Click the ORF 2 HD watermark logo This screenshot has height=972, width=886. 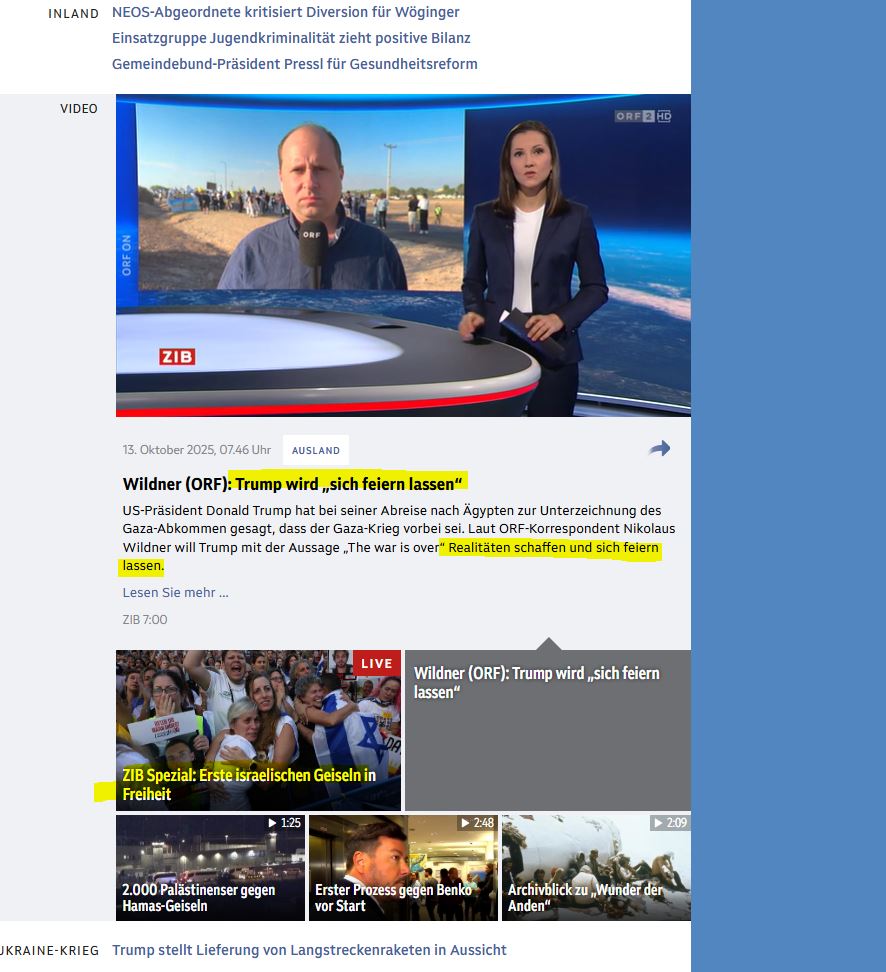pos(642,117)
